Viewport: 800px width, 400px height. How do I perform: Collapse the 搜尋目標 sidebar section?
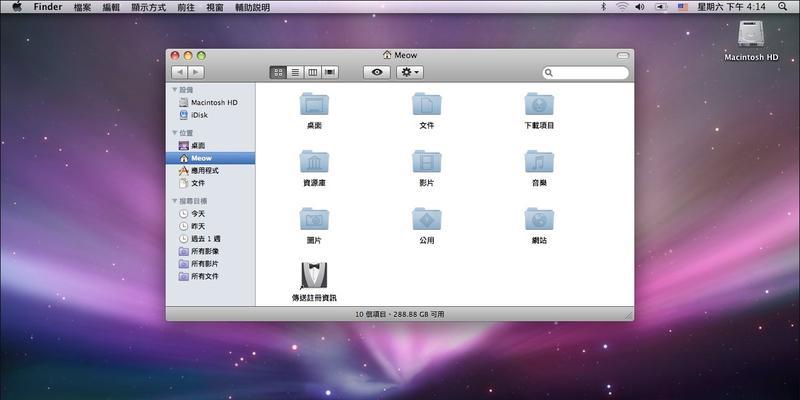click(x=174, y=202)
